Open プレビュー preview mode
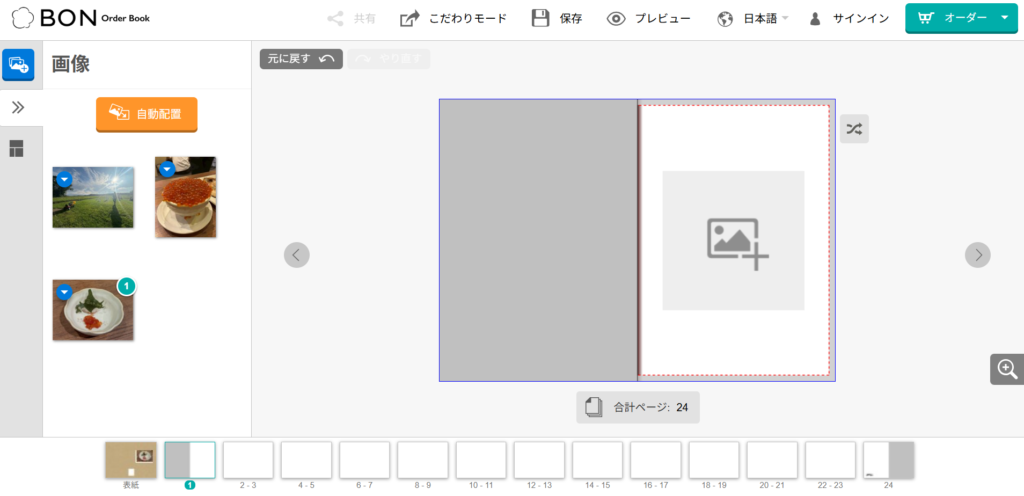Image resolution: width=1024 pixels, height=496 pixels. [x=648, y=18]
